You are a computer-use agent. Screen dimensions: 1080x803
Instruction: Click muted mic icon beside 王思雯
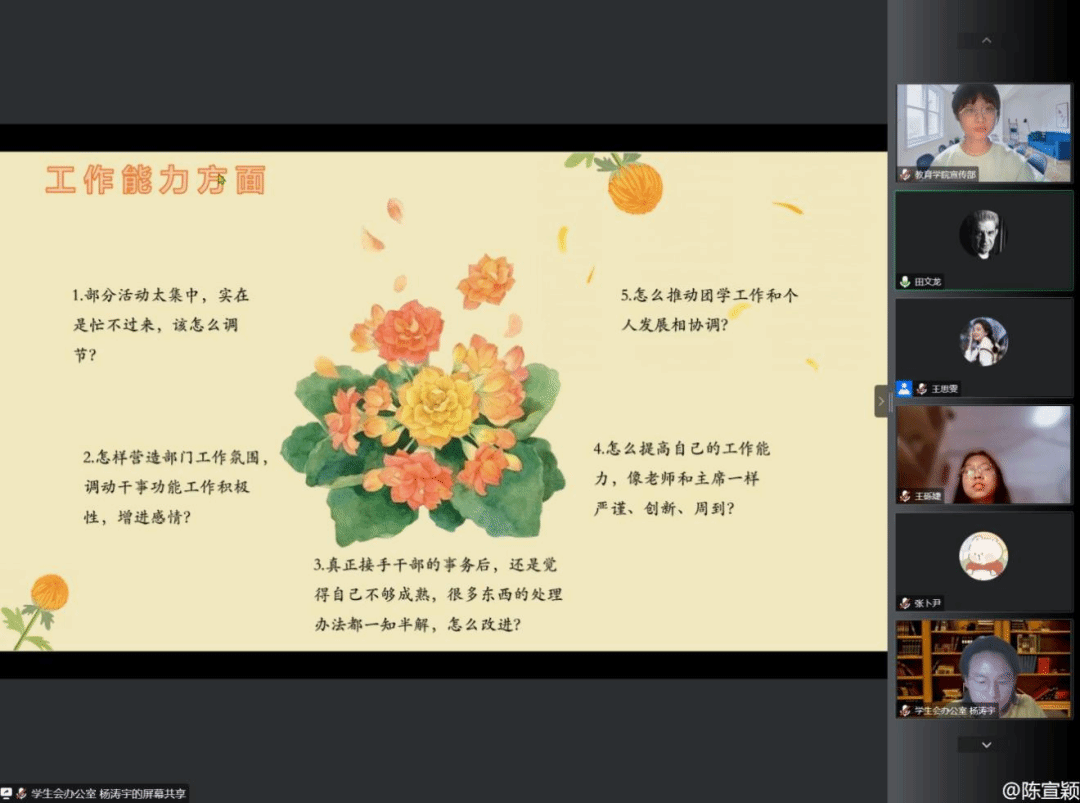921,389
